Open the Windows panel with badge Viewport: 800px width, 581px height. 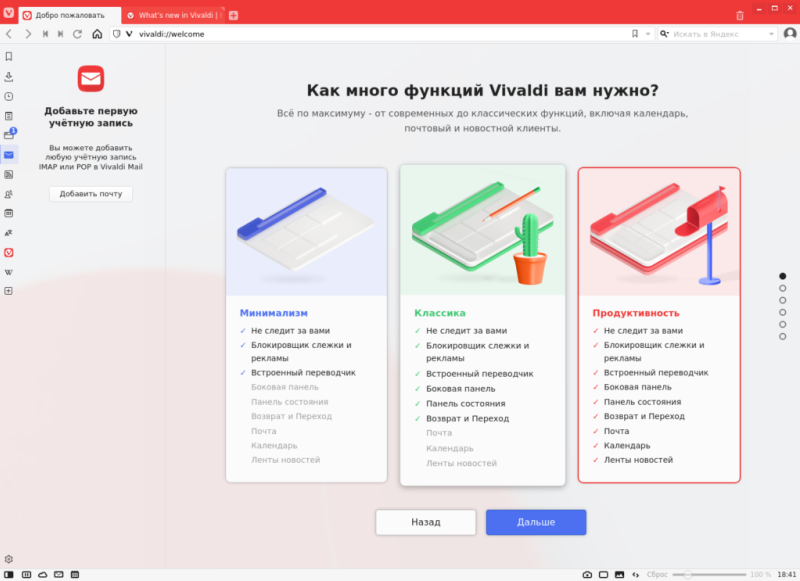[x=10, y=134]
